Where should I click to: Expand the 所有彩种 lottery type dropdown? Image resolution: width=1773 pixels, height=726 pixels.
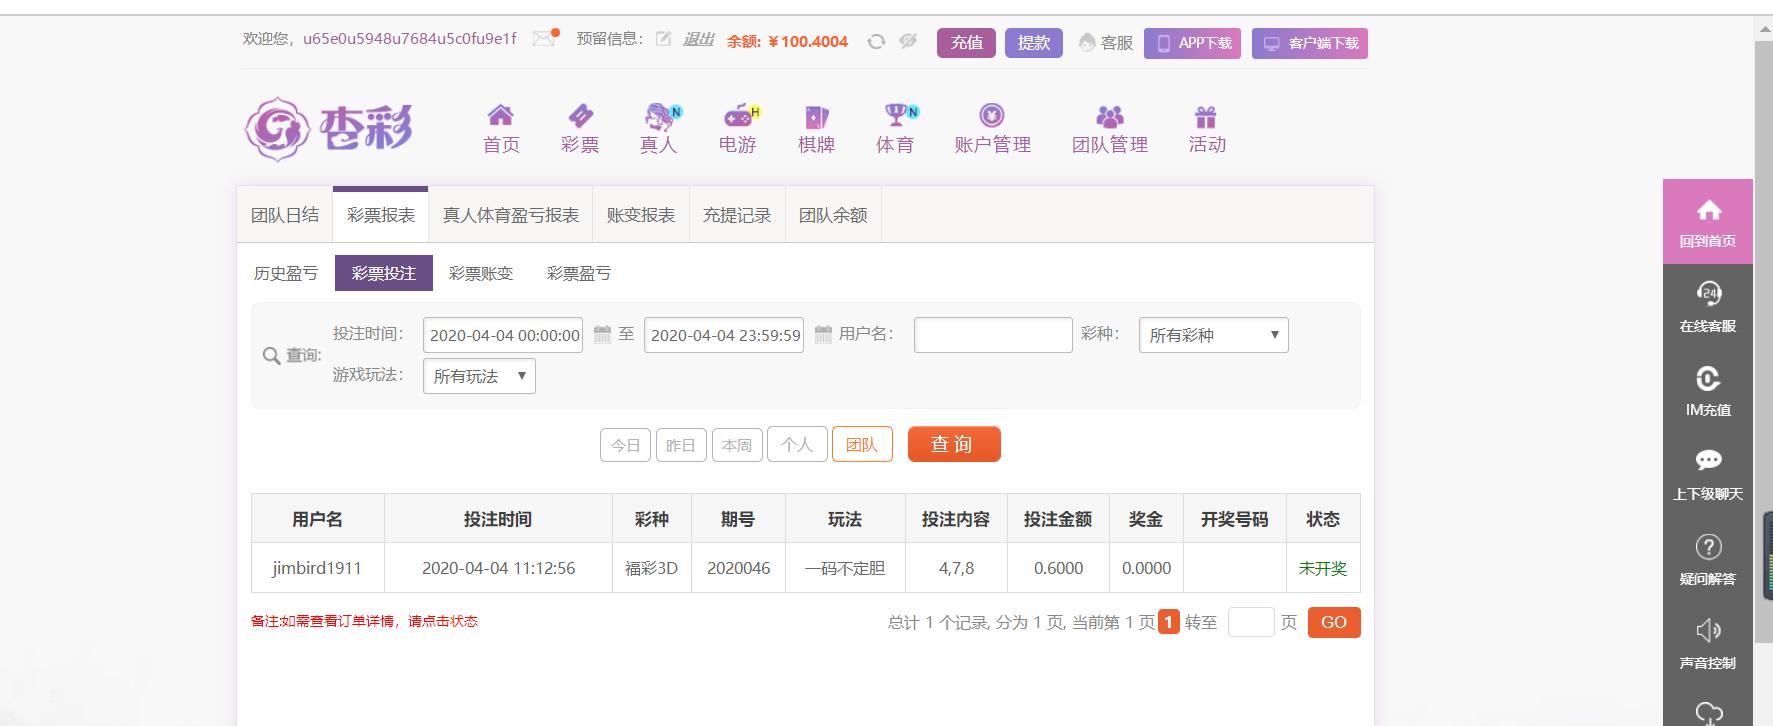tap(1213, 335)
